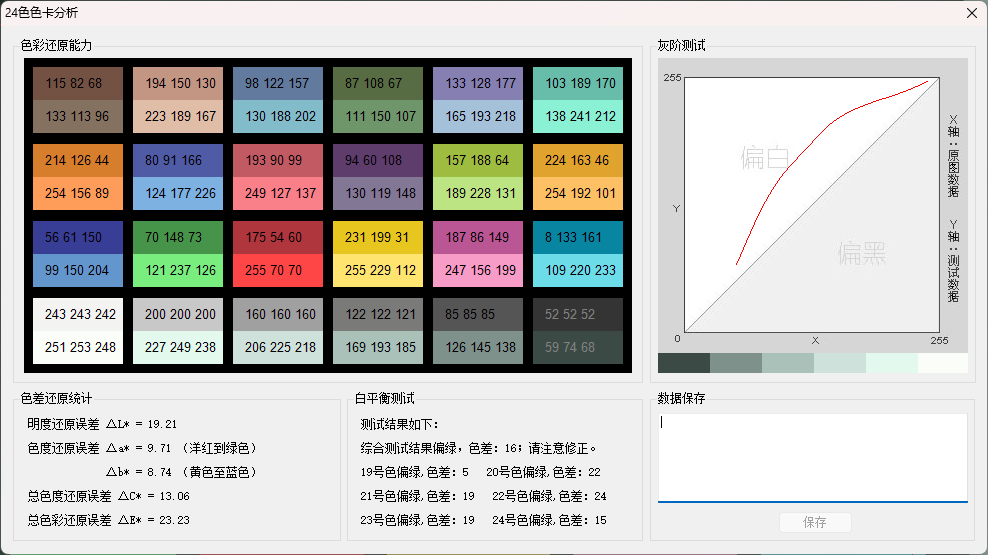Select swatch labeled 254 156 89
Screen dimensions: 988x555
pyautogui.click(x=78, y=193)
